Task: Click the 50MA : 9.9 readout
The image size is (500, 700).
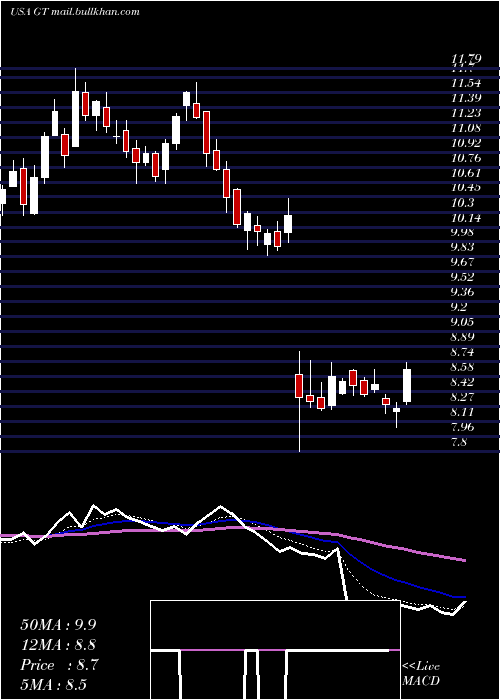Action: (x=58, y=625)
